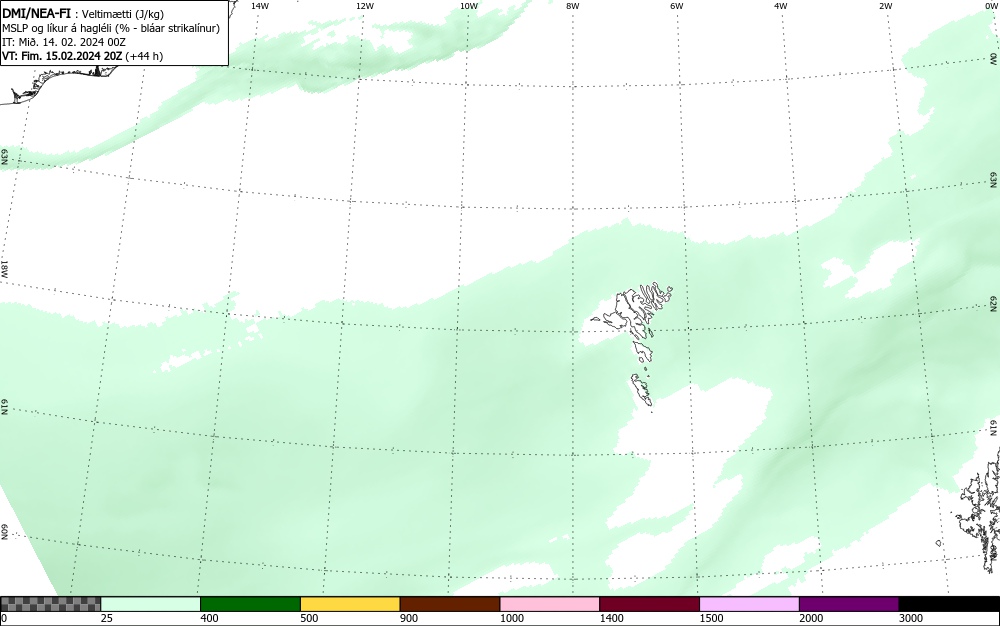Click the Iceland coastline at top left

57,83
